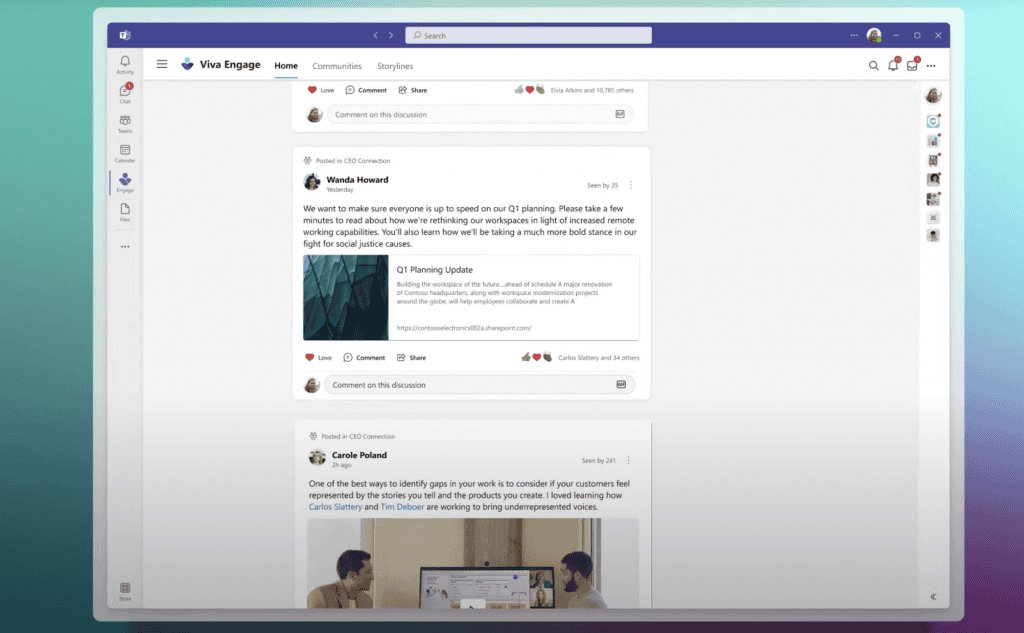Switch to the Communities tab
1024x633 pixels.
[336, 66]
